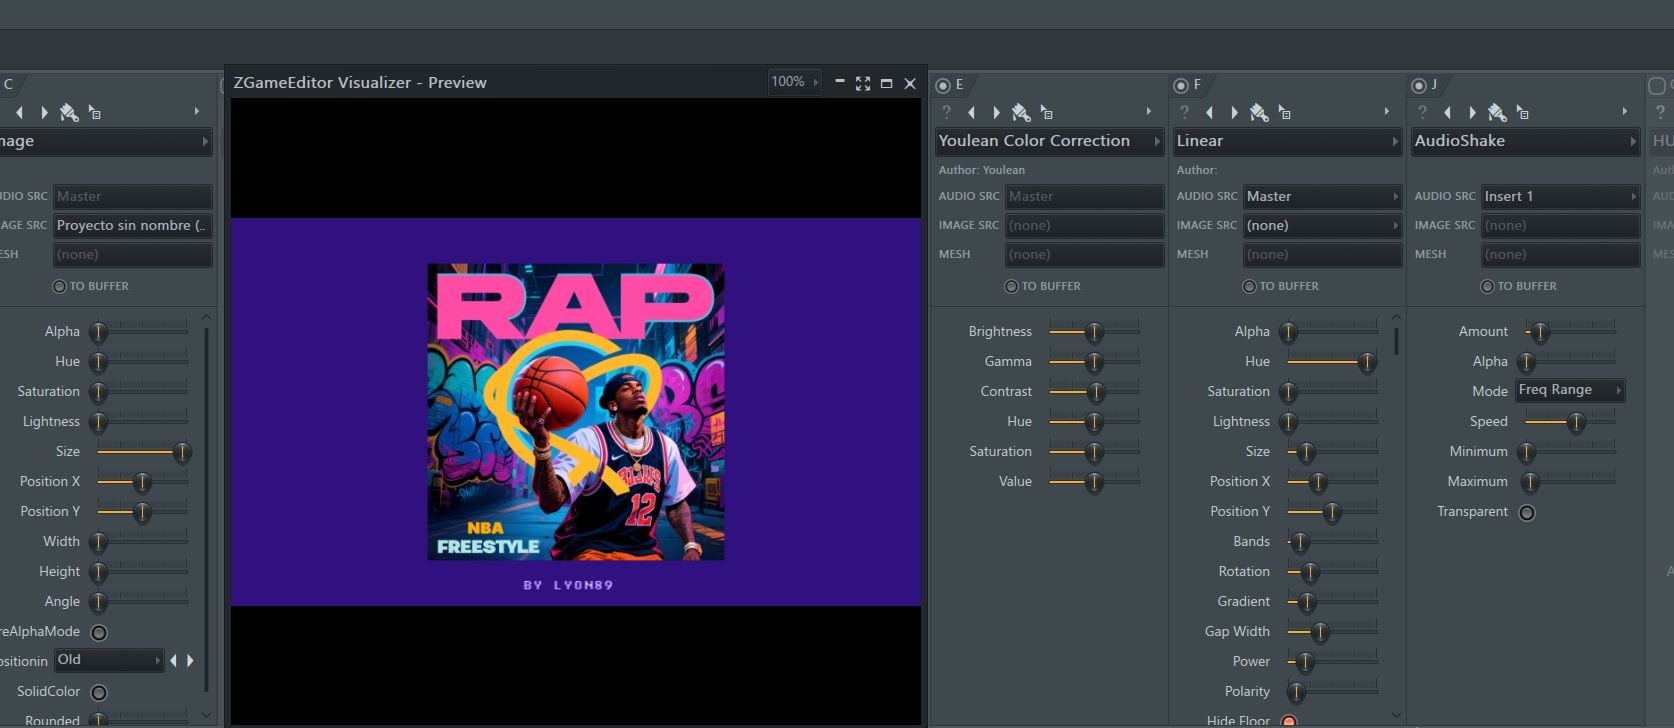Click the layer C parameters scrollbar

(206, 508)
